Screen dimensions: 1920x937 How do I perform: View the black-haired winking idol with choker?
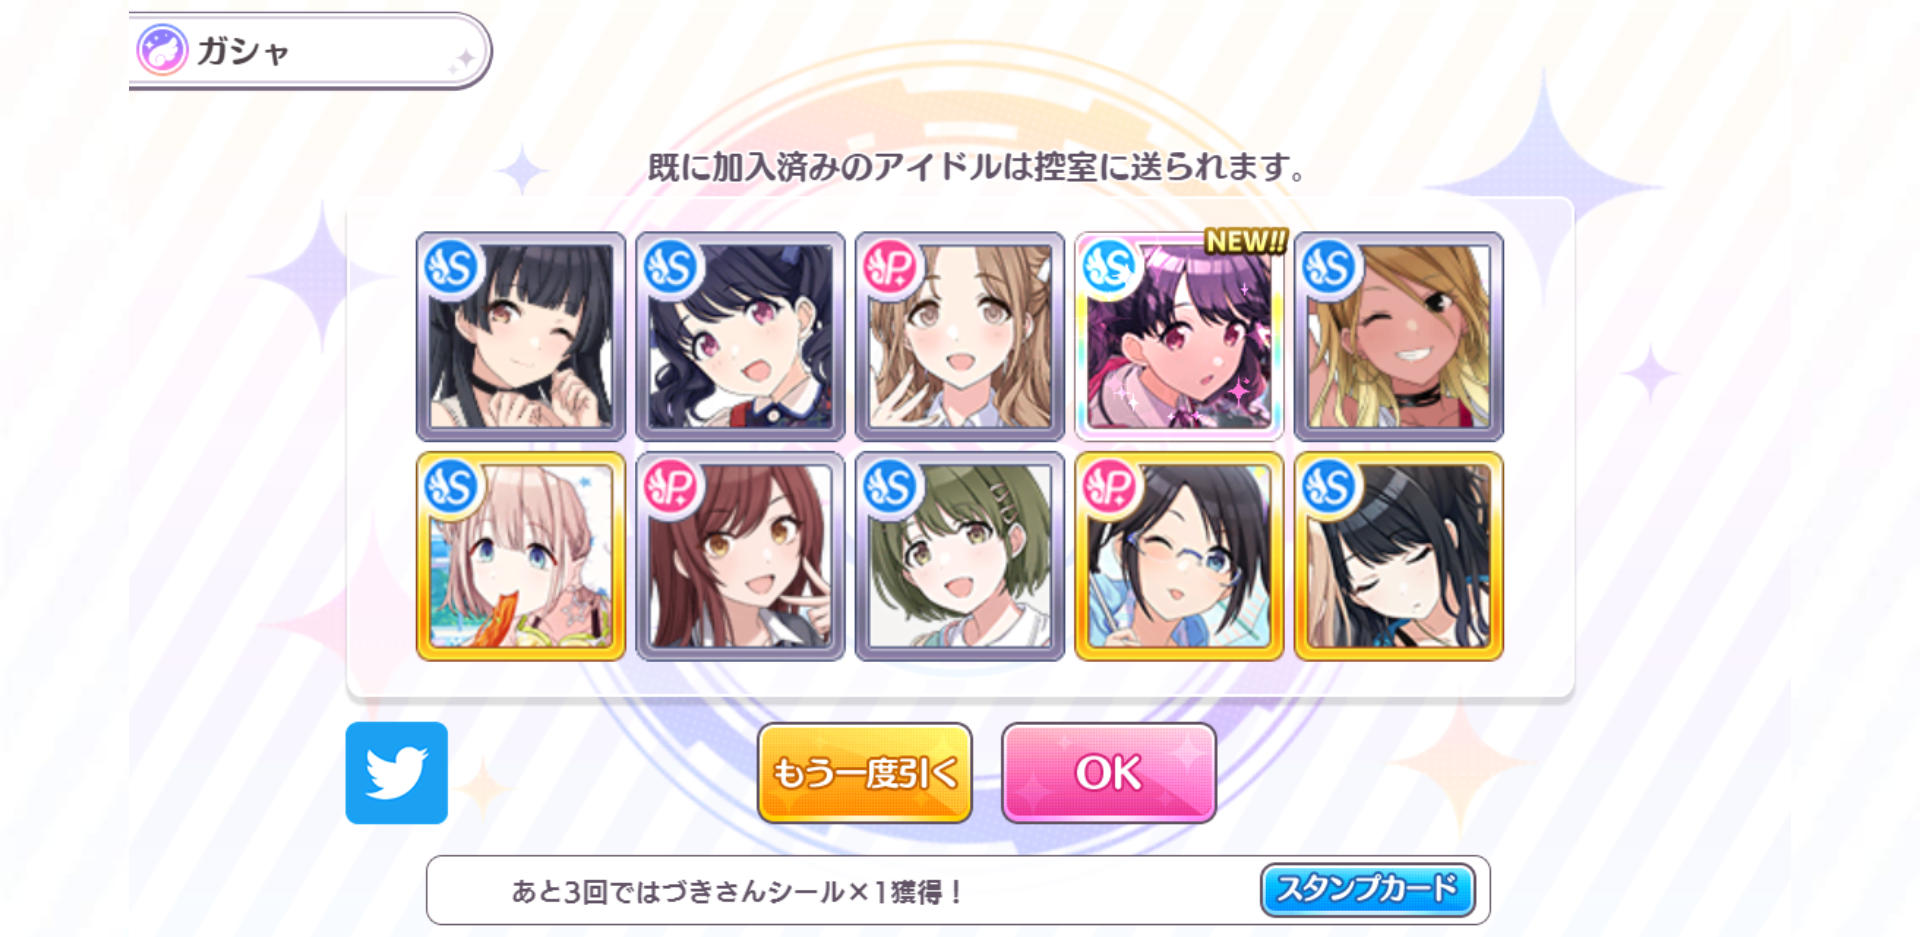coord(521,337)
